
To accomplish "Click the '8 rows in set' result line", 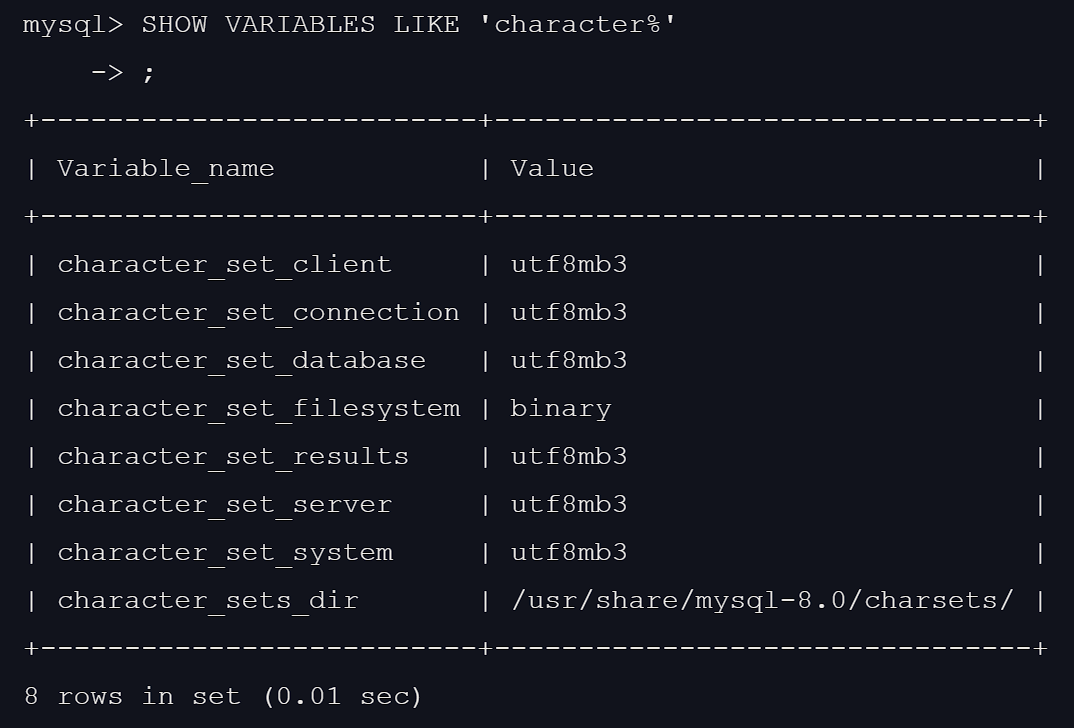I will click(222, 696).
